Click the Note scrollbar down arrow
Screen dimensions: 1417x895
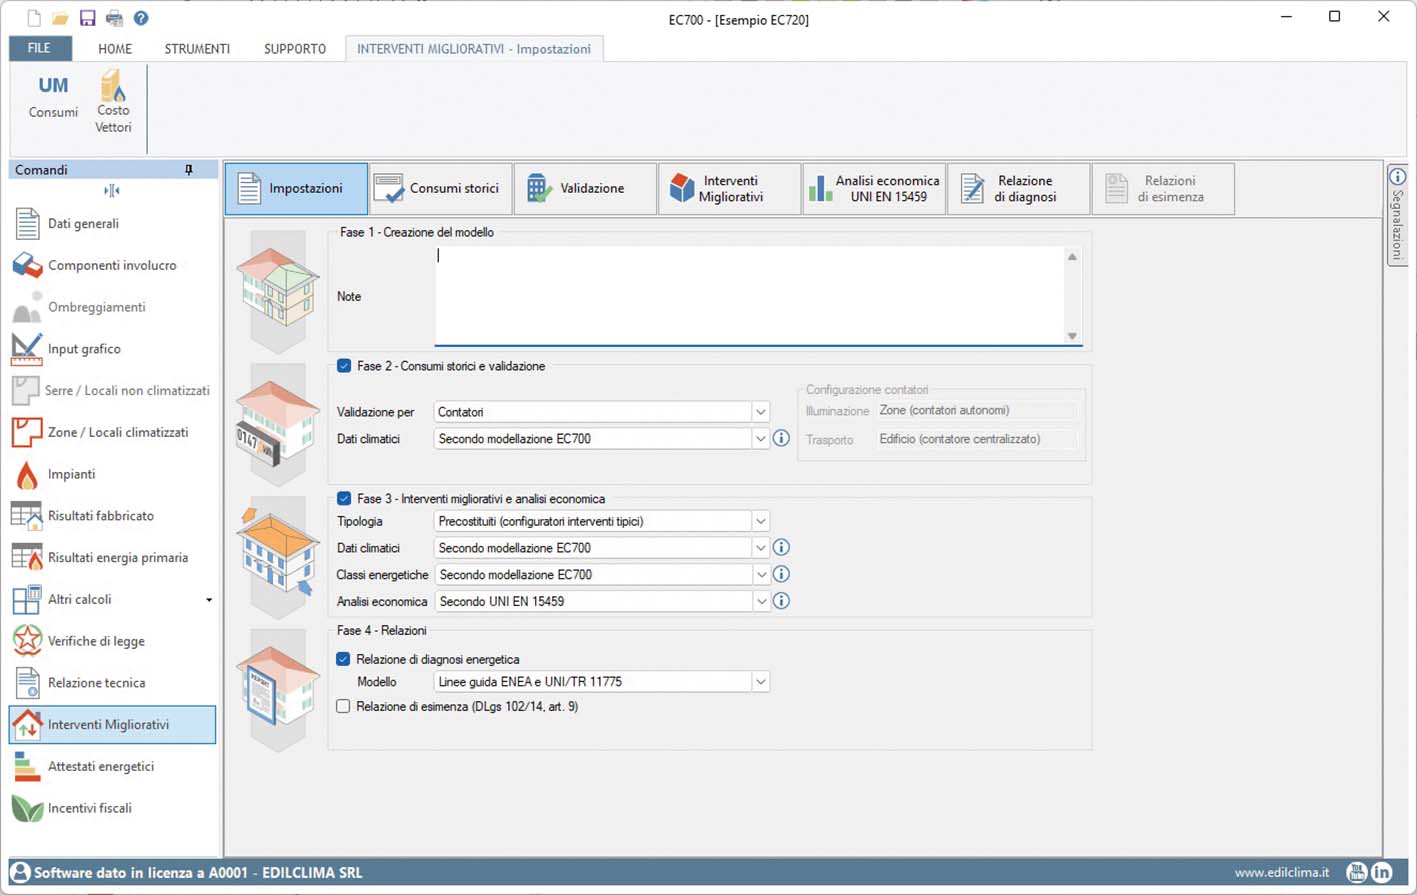1072,336
